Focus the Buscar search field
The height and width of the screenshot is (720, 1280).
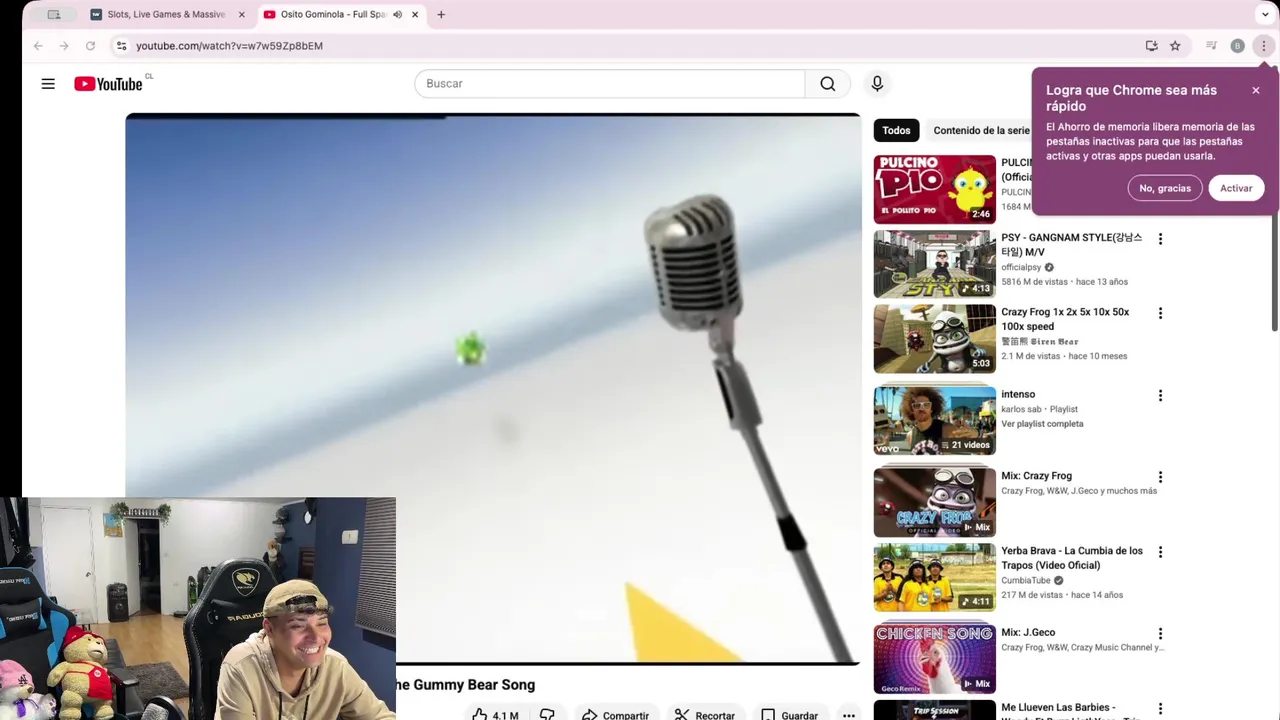[x=610, y=84]
